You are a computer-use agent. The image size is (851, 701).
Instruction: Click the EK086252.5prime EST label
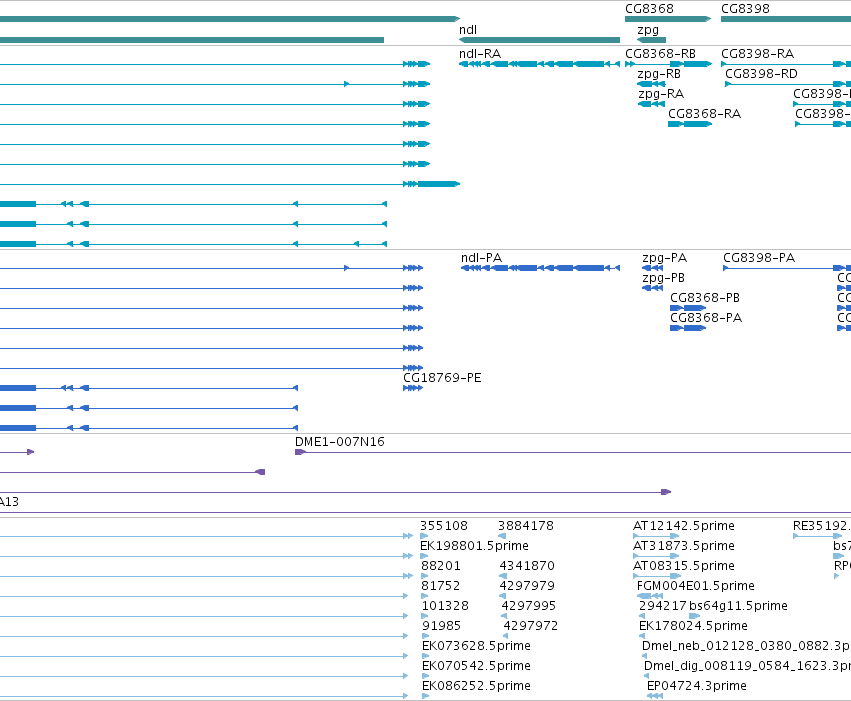tap(477, 686)
